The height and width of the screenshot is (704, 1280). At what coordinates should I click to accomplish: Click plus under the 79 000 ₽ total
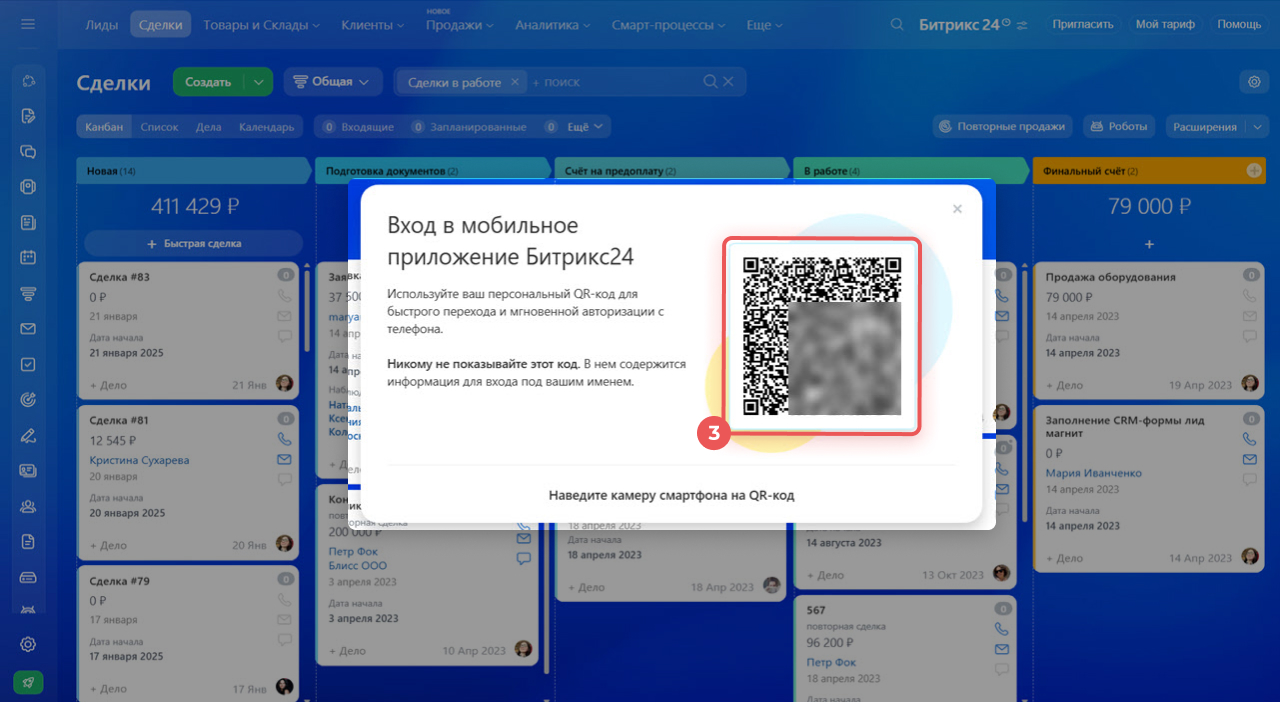pyautogui.click(x=1149, y=244)
